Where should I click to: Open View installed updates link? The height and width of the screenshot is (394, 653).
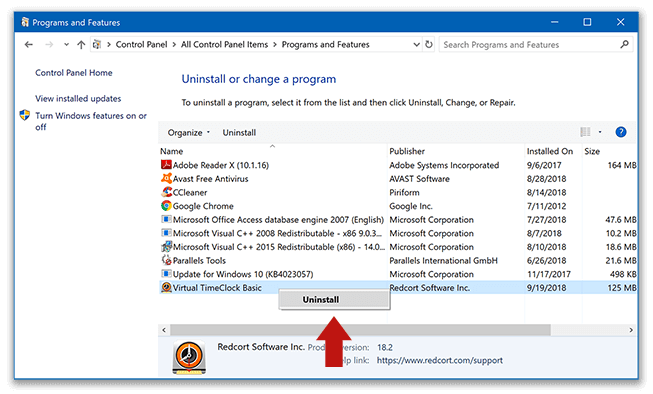point(78,98)
